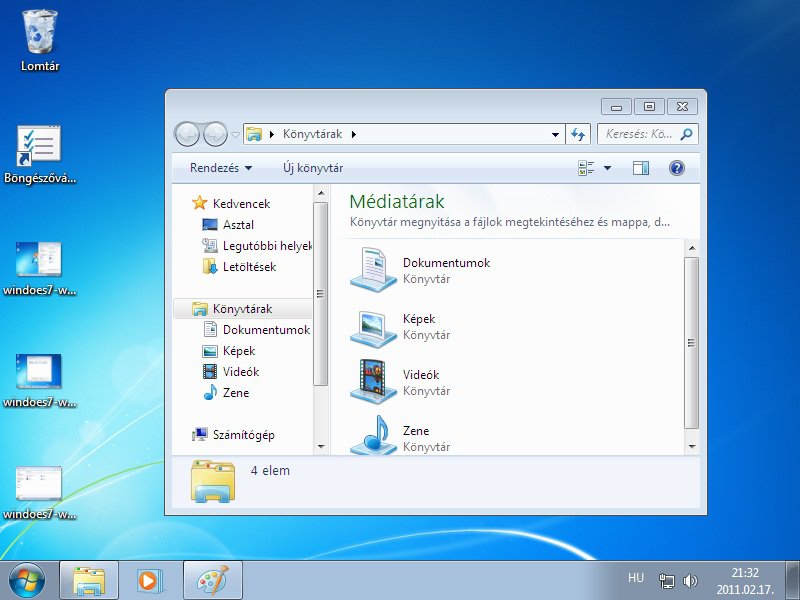
Task: Click file list scroll up arrow
Action: [692, 248]
